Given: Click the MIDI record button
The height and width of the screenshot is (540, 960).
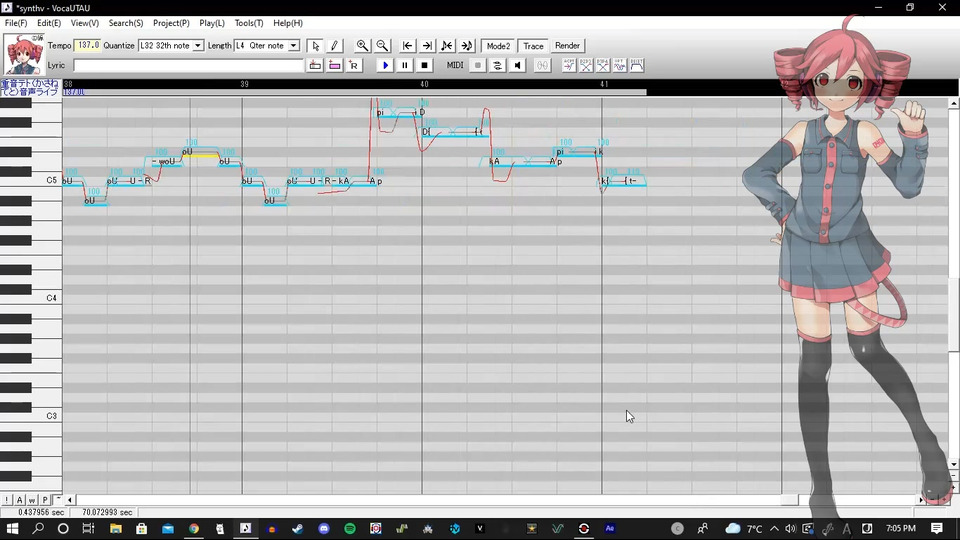Looking at the screenshot, I should pos(478,66).
